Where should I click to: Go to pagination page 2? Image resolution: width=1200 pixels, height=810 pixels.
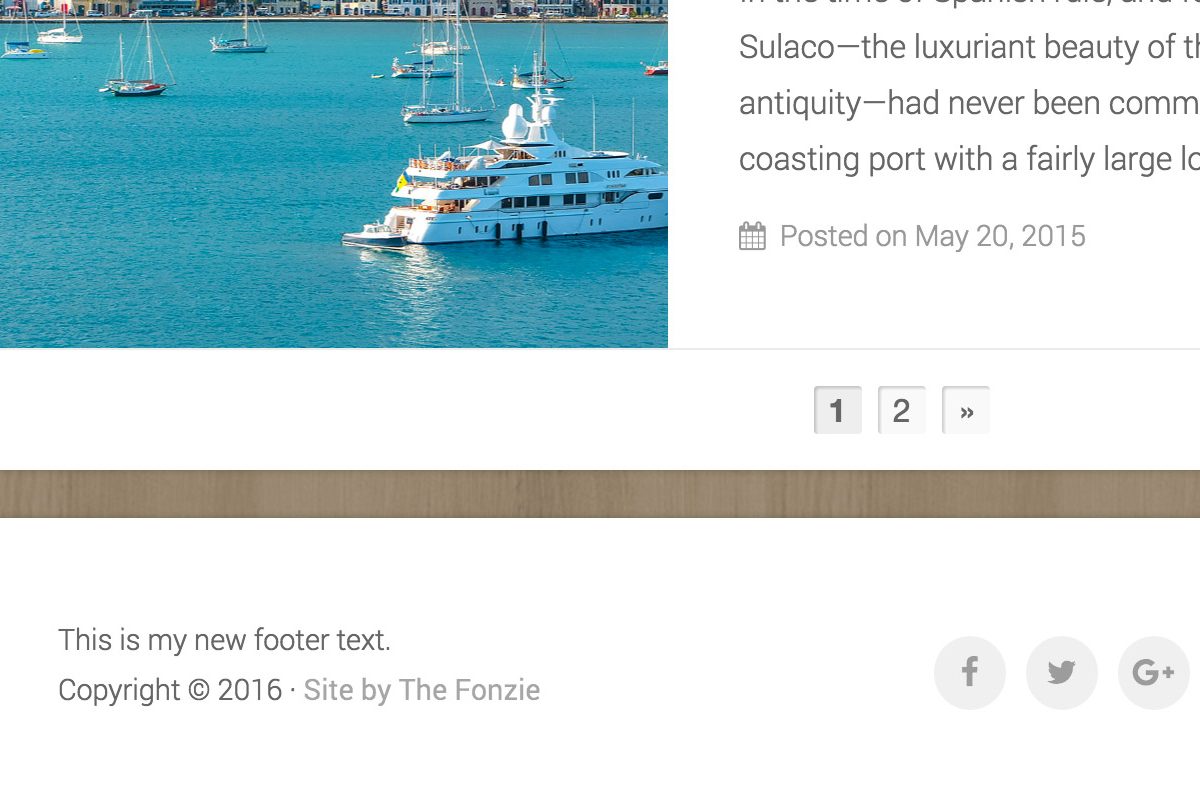[902, 410]
